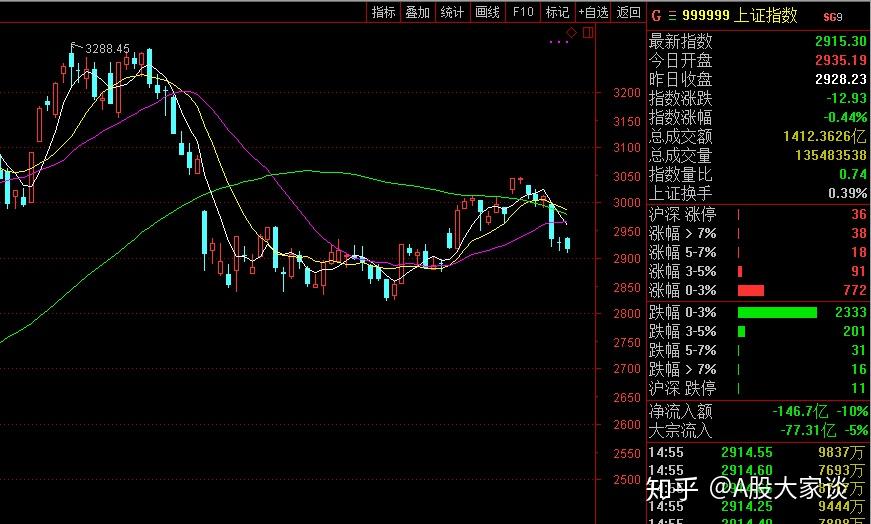This screenshot has height=524, width=871.
Task: Click the 跌幅 3-5% row label
Action: tap(683, 331)
